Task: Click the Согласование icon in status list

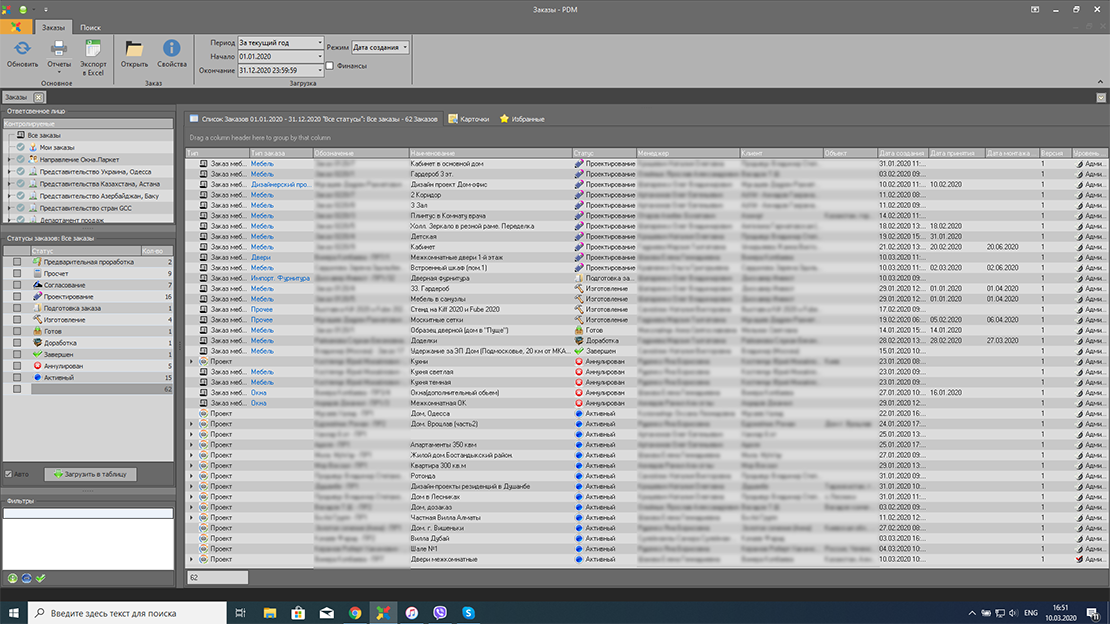Action: [38, 285]
